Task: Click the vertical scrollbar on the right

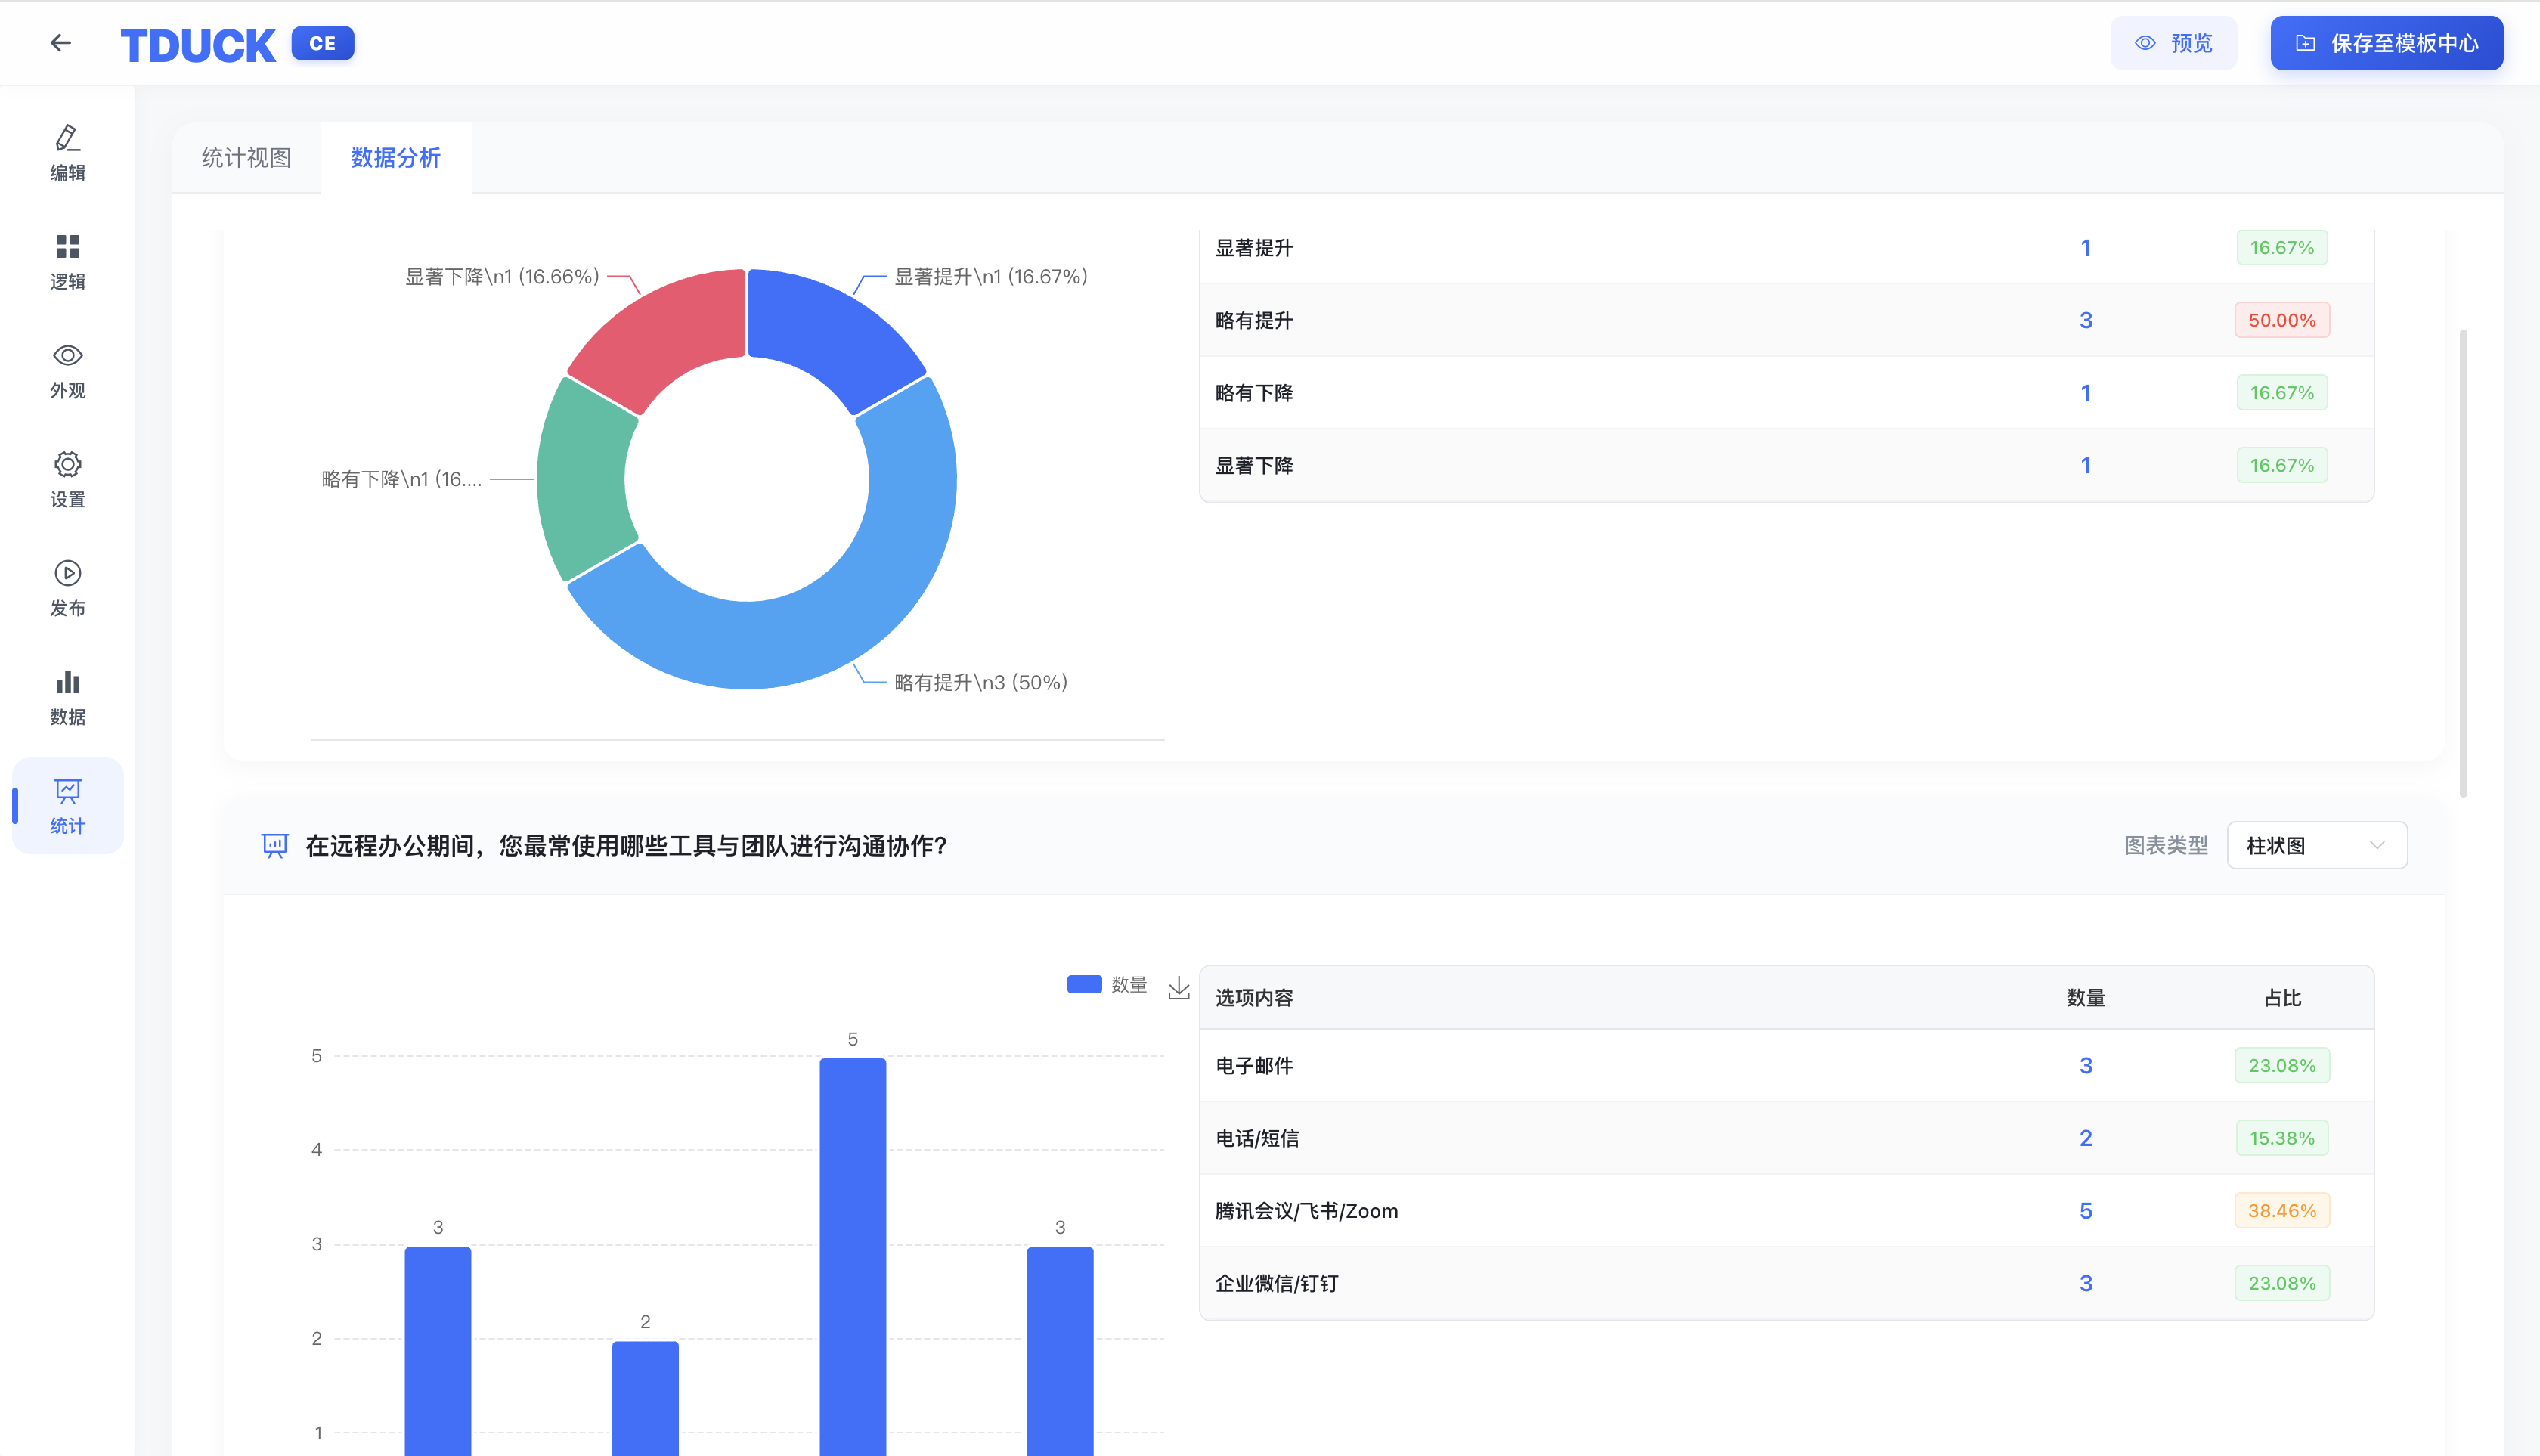Action: [x=2463, y=563]
